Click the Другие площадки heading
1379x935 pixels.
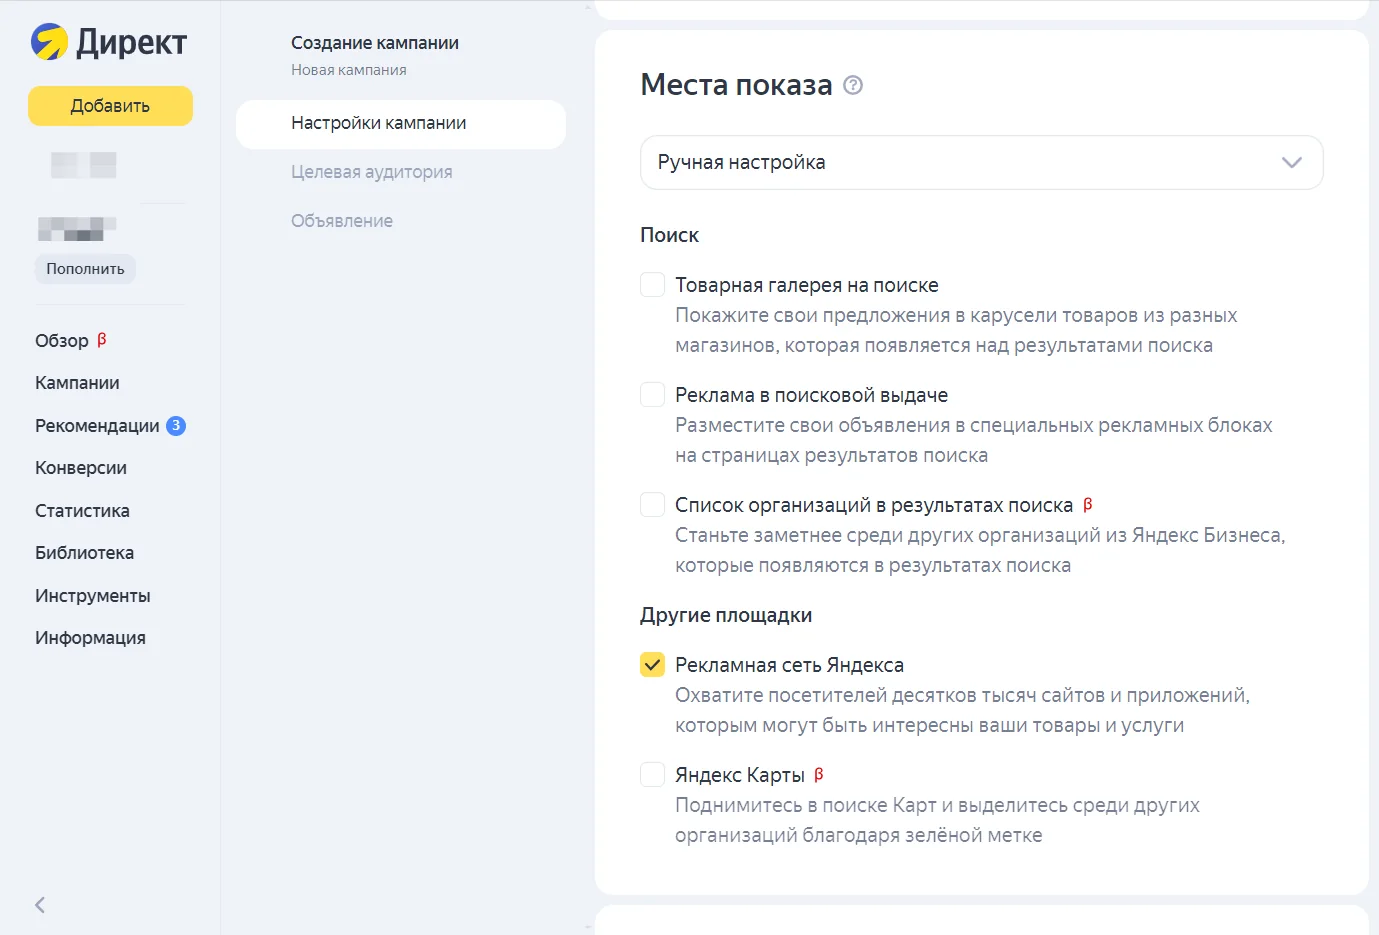pyautogui.click(x=726, y=615)
